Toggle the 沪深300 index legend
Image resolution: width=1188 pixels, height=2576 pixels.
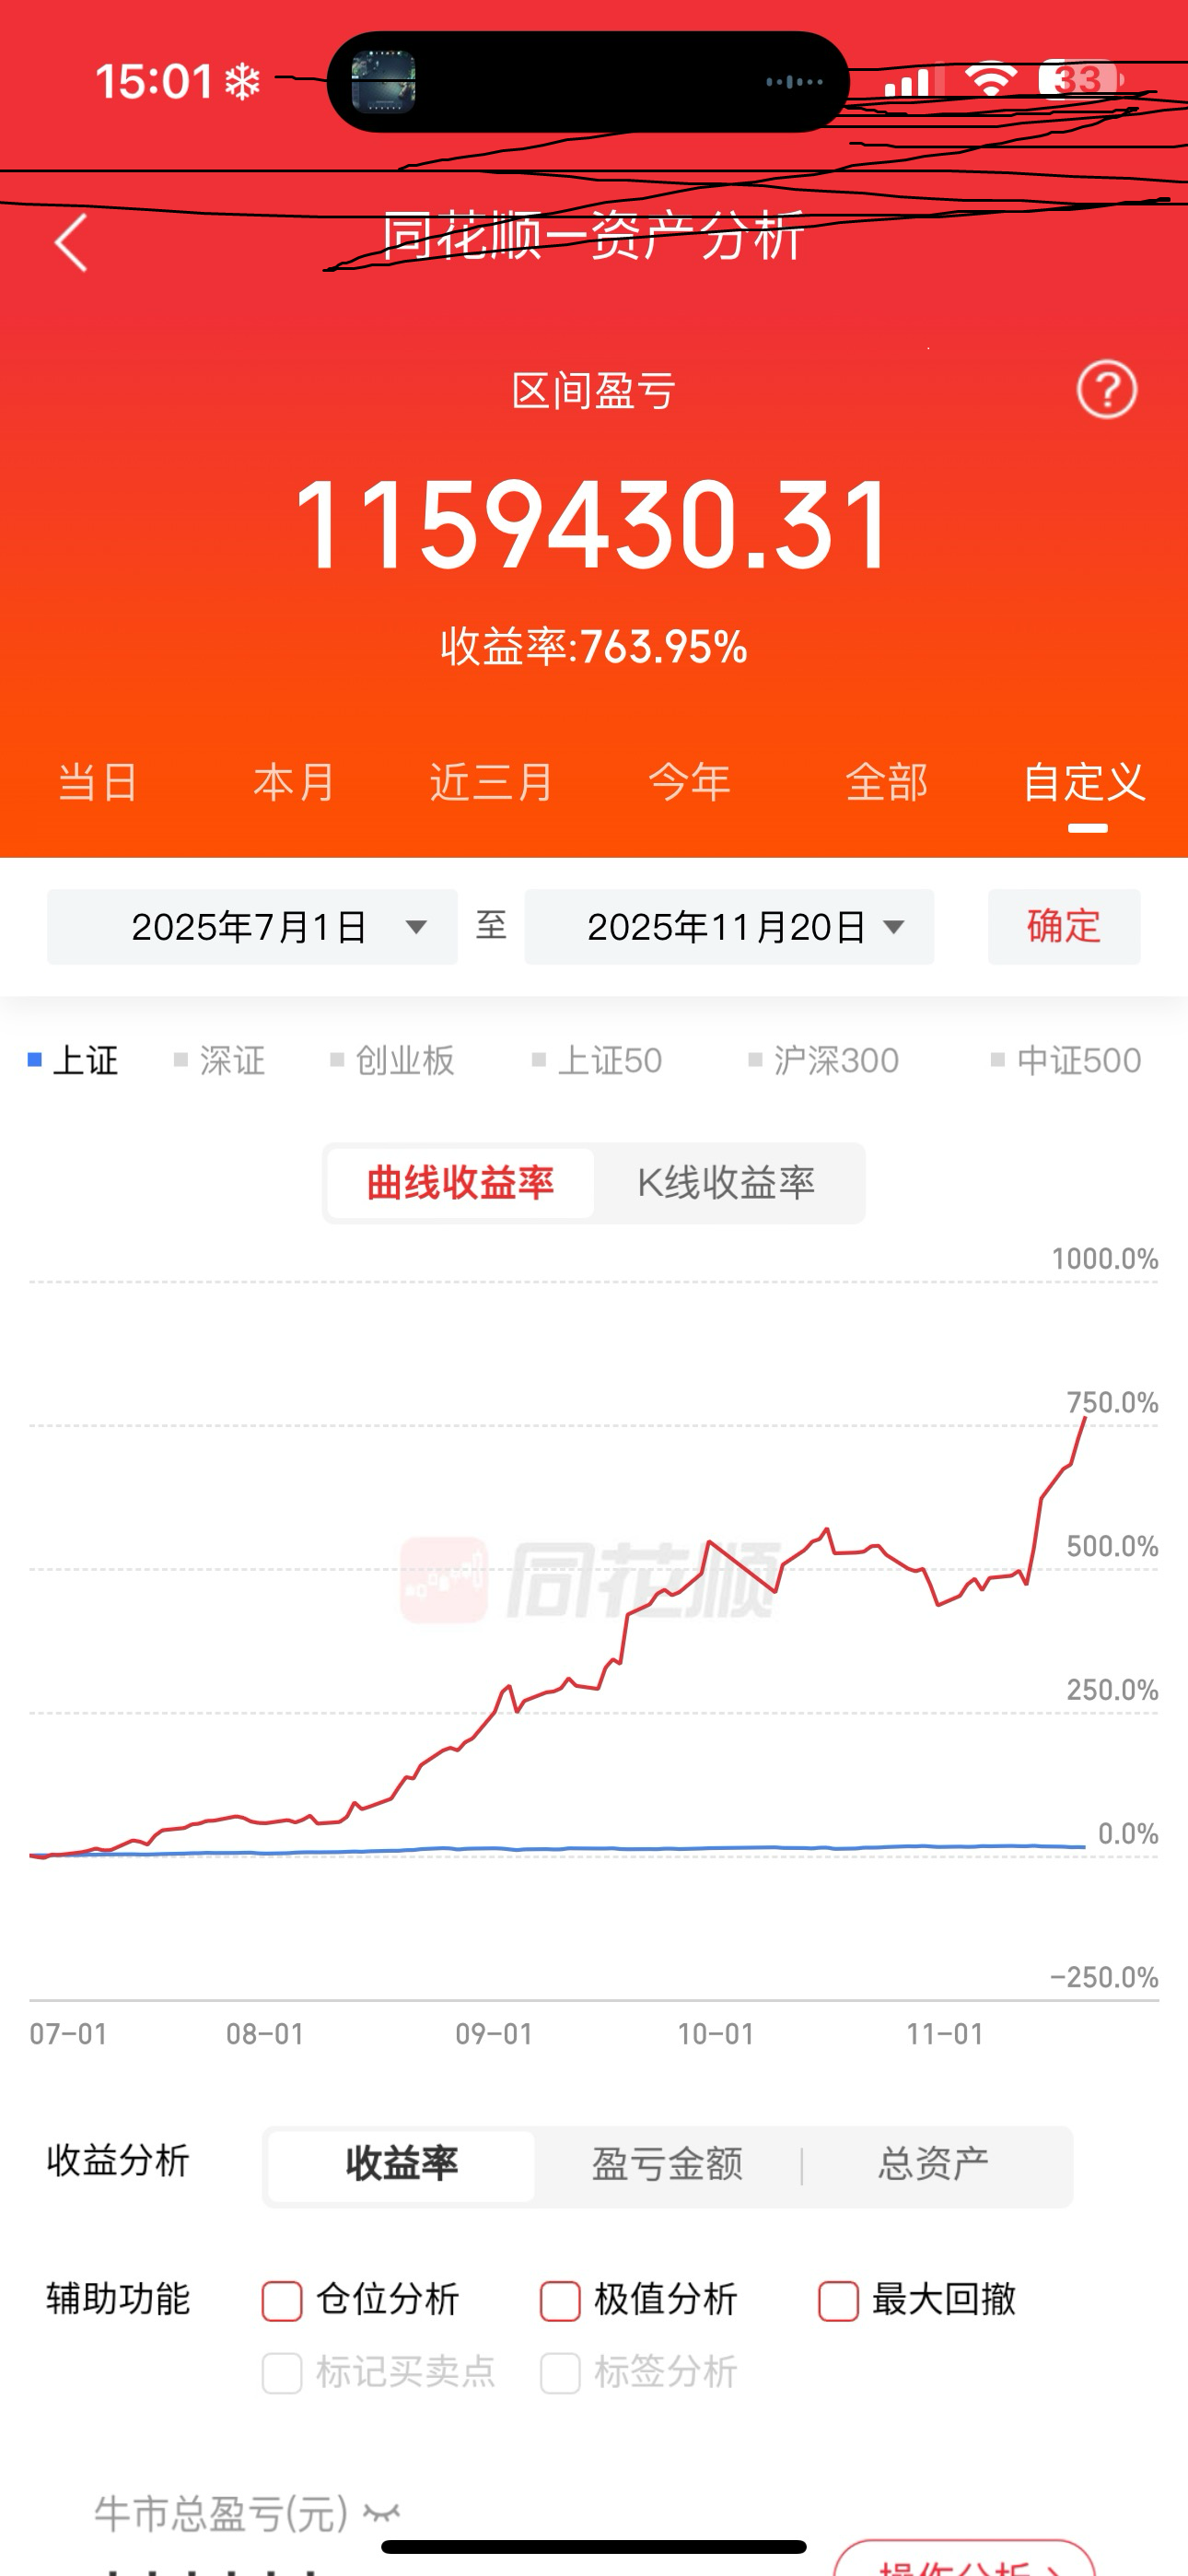[824, 1060]
